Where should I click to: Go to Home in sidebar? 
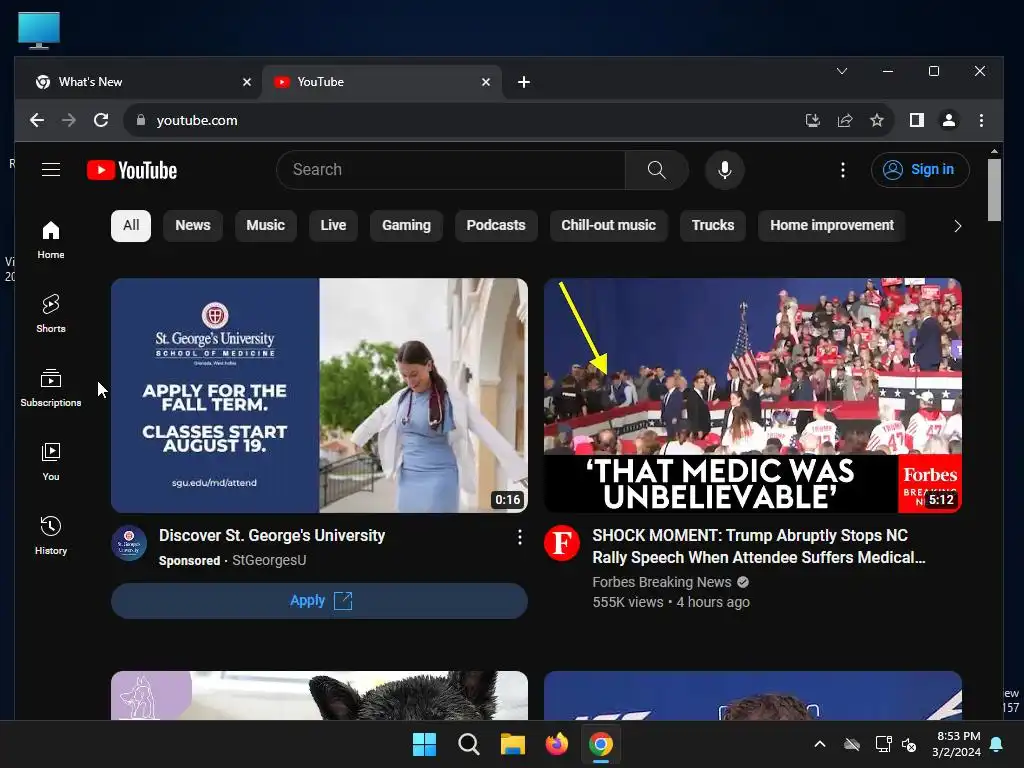pyautogui.click(x=51, y=240)
